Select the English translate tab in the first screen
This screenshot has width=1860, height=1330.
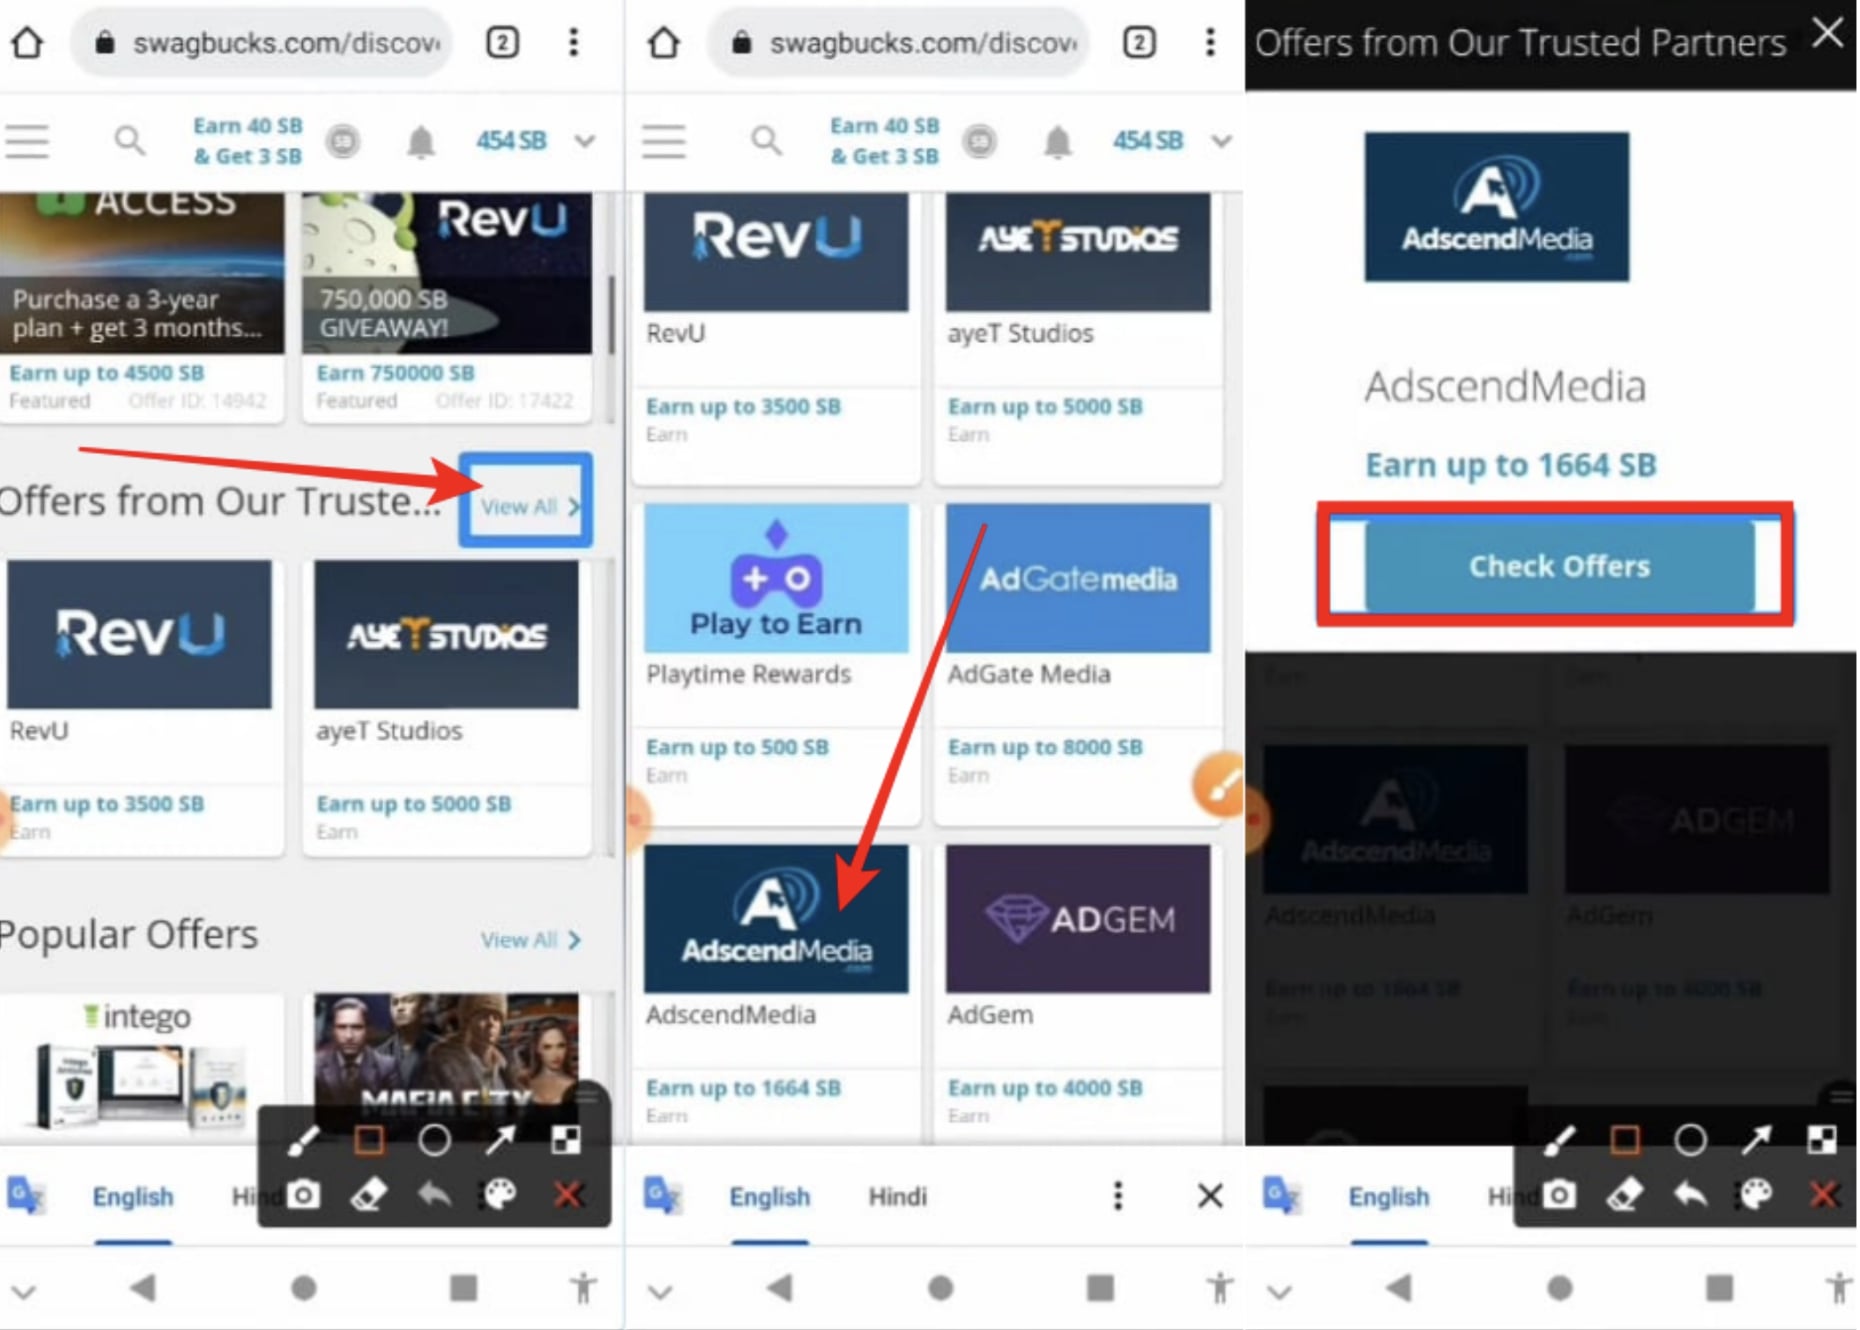pos(133,1197)
